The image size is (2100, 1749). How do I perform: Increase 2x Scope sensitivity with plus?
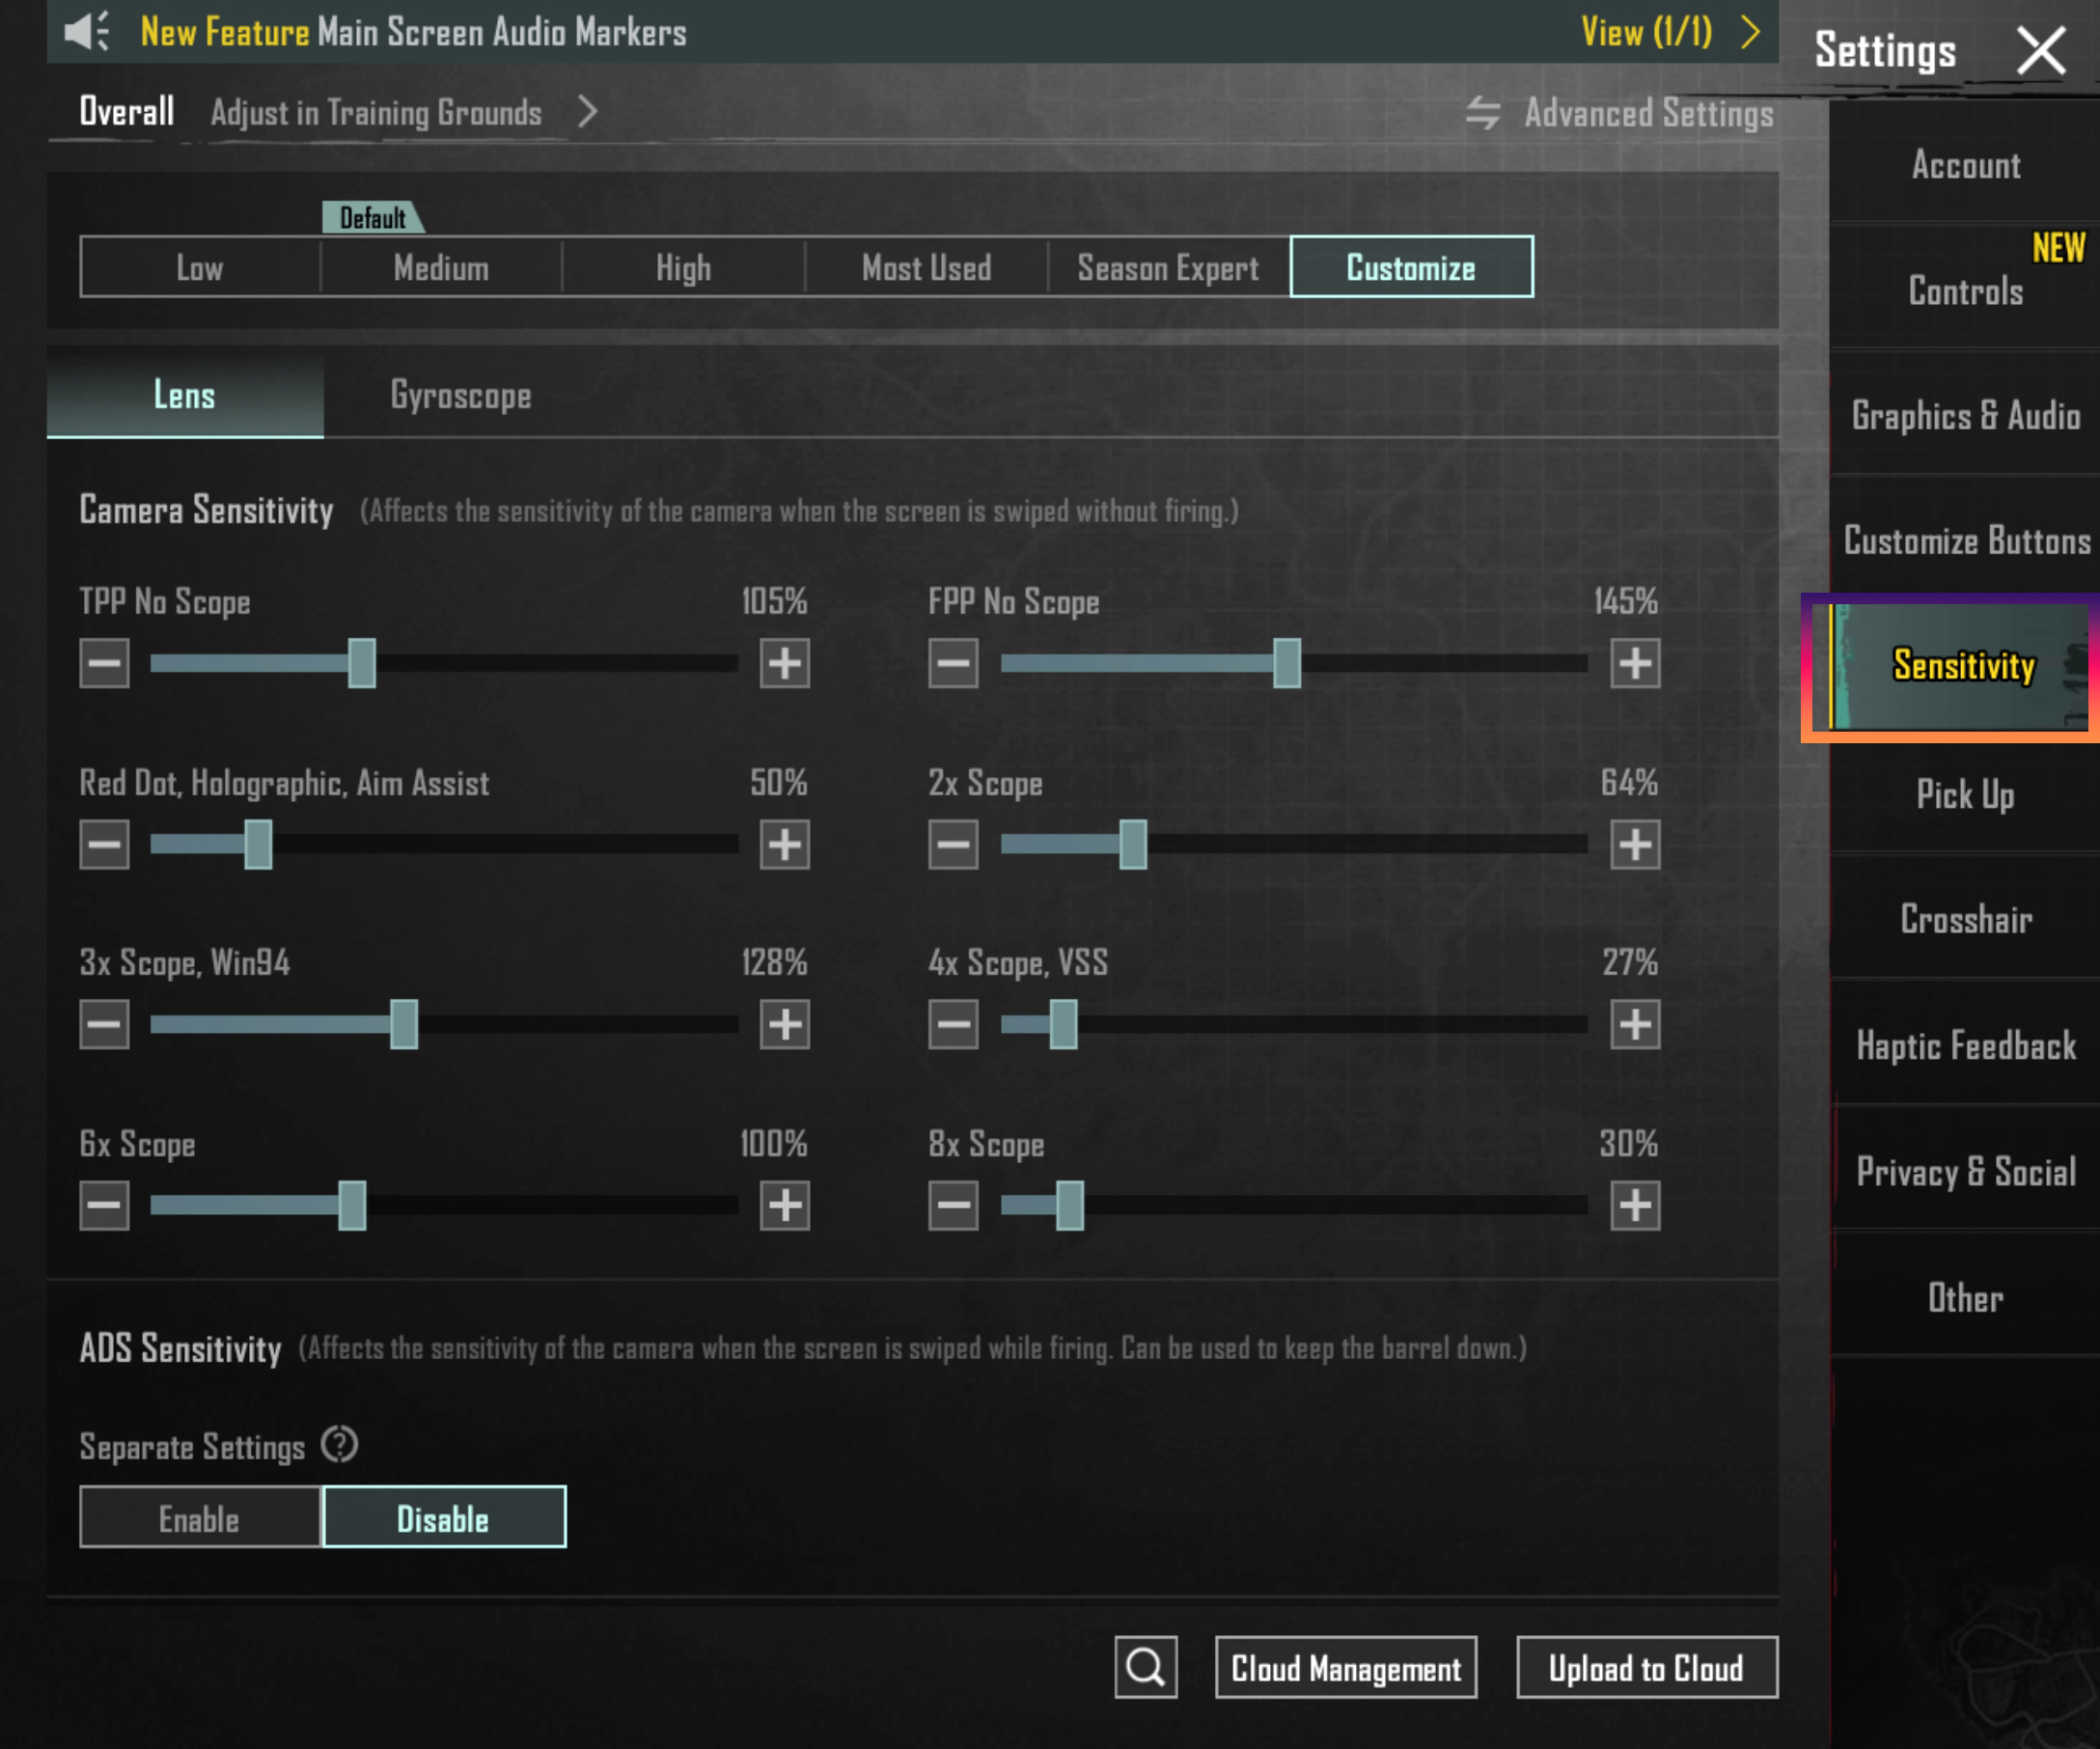[1635, 844]
